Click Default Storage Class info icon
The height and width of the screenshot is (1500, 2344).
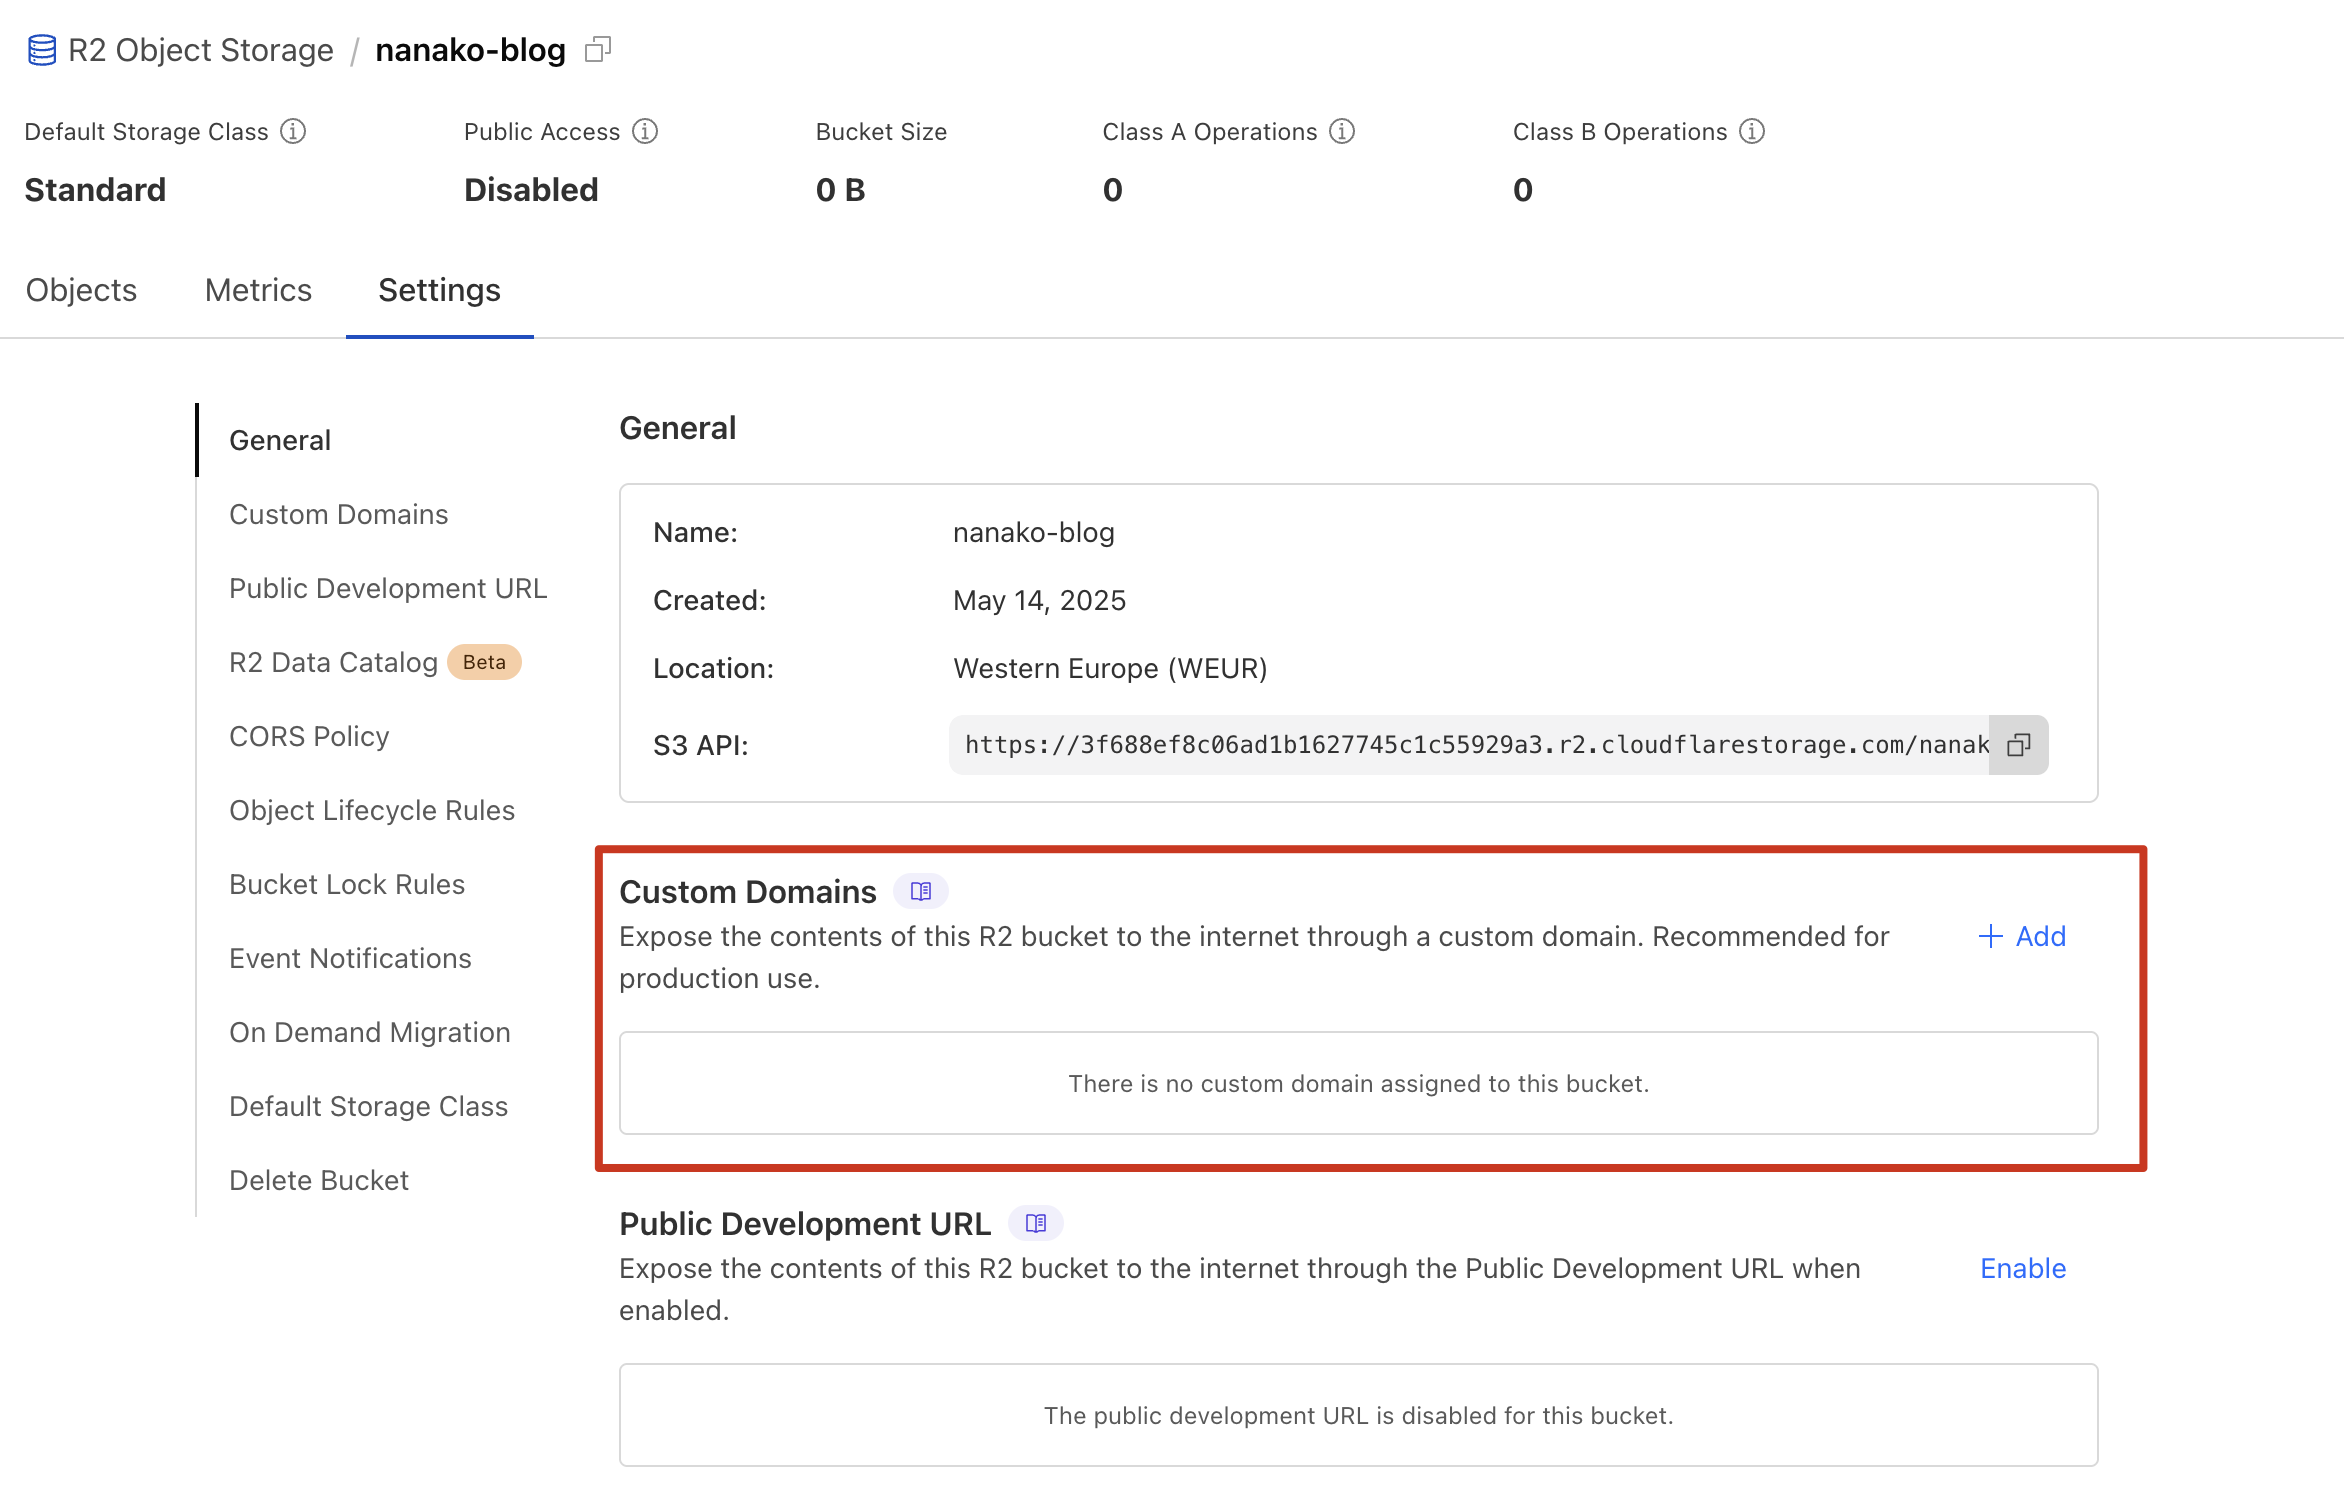click(x=293, y=132)
